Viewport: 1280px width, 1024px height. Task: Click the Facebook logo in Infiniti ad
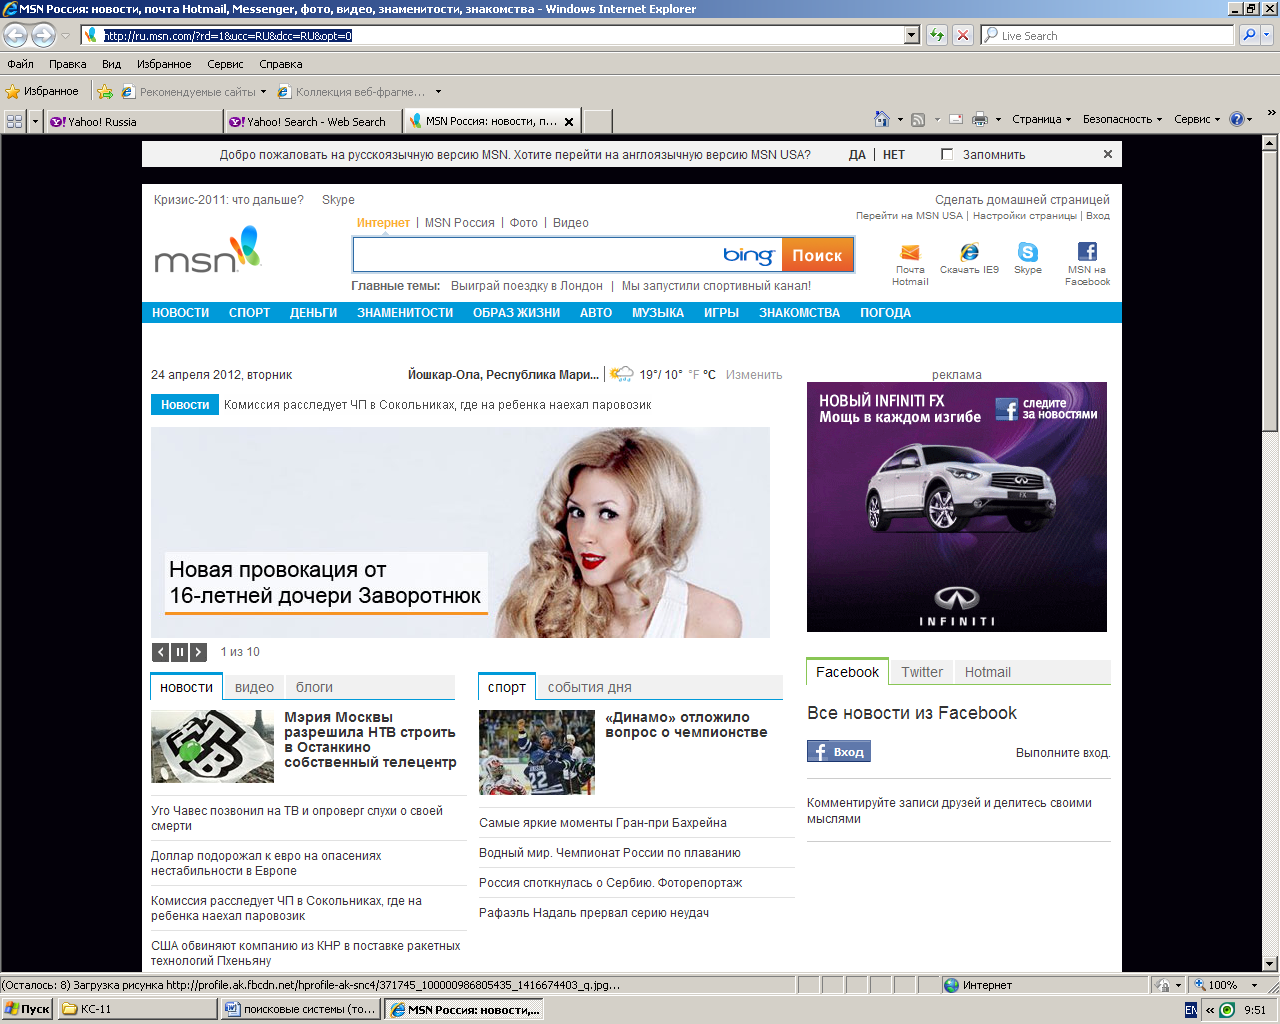click(x=1007, y=409)
